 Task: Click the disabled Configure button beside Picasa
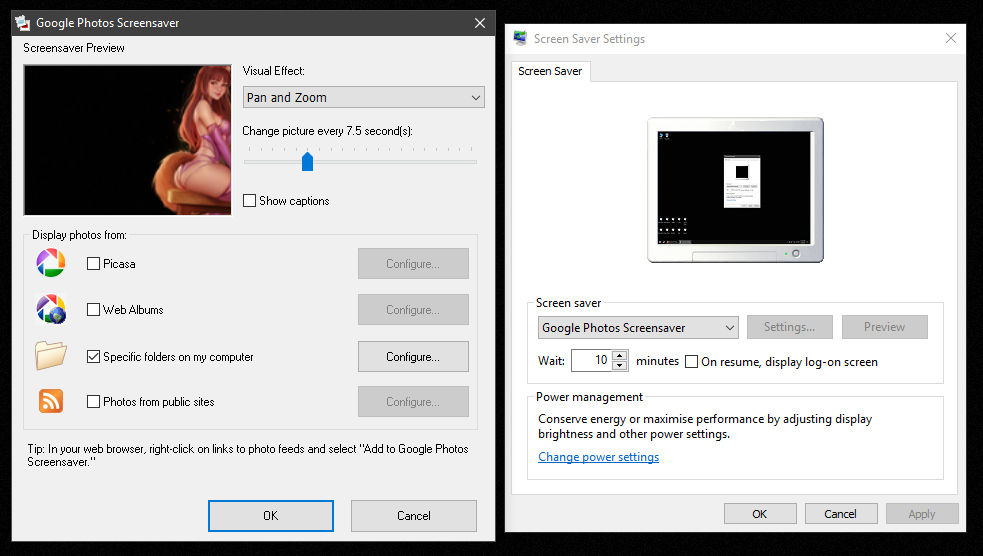pos(413,264)
